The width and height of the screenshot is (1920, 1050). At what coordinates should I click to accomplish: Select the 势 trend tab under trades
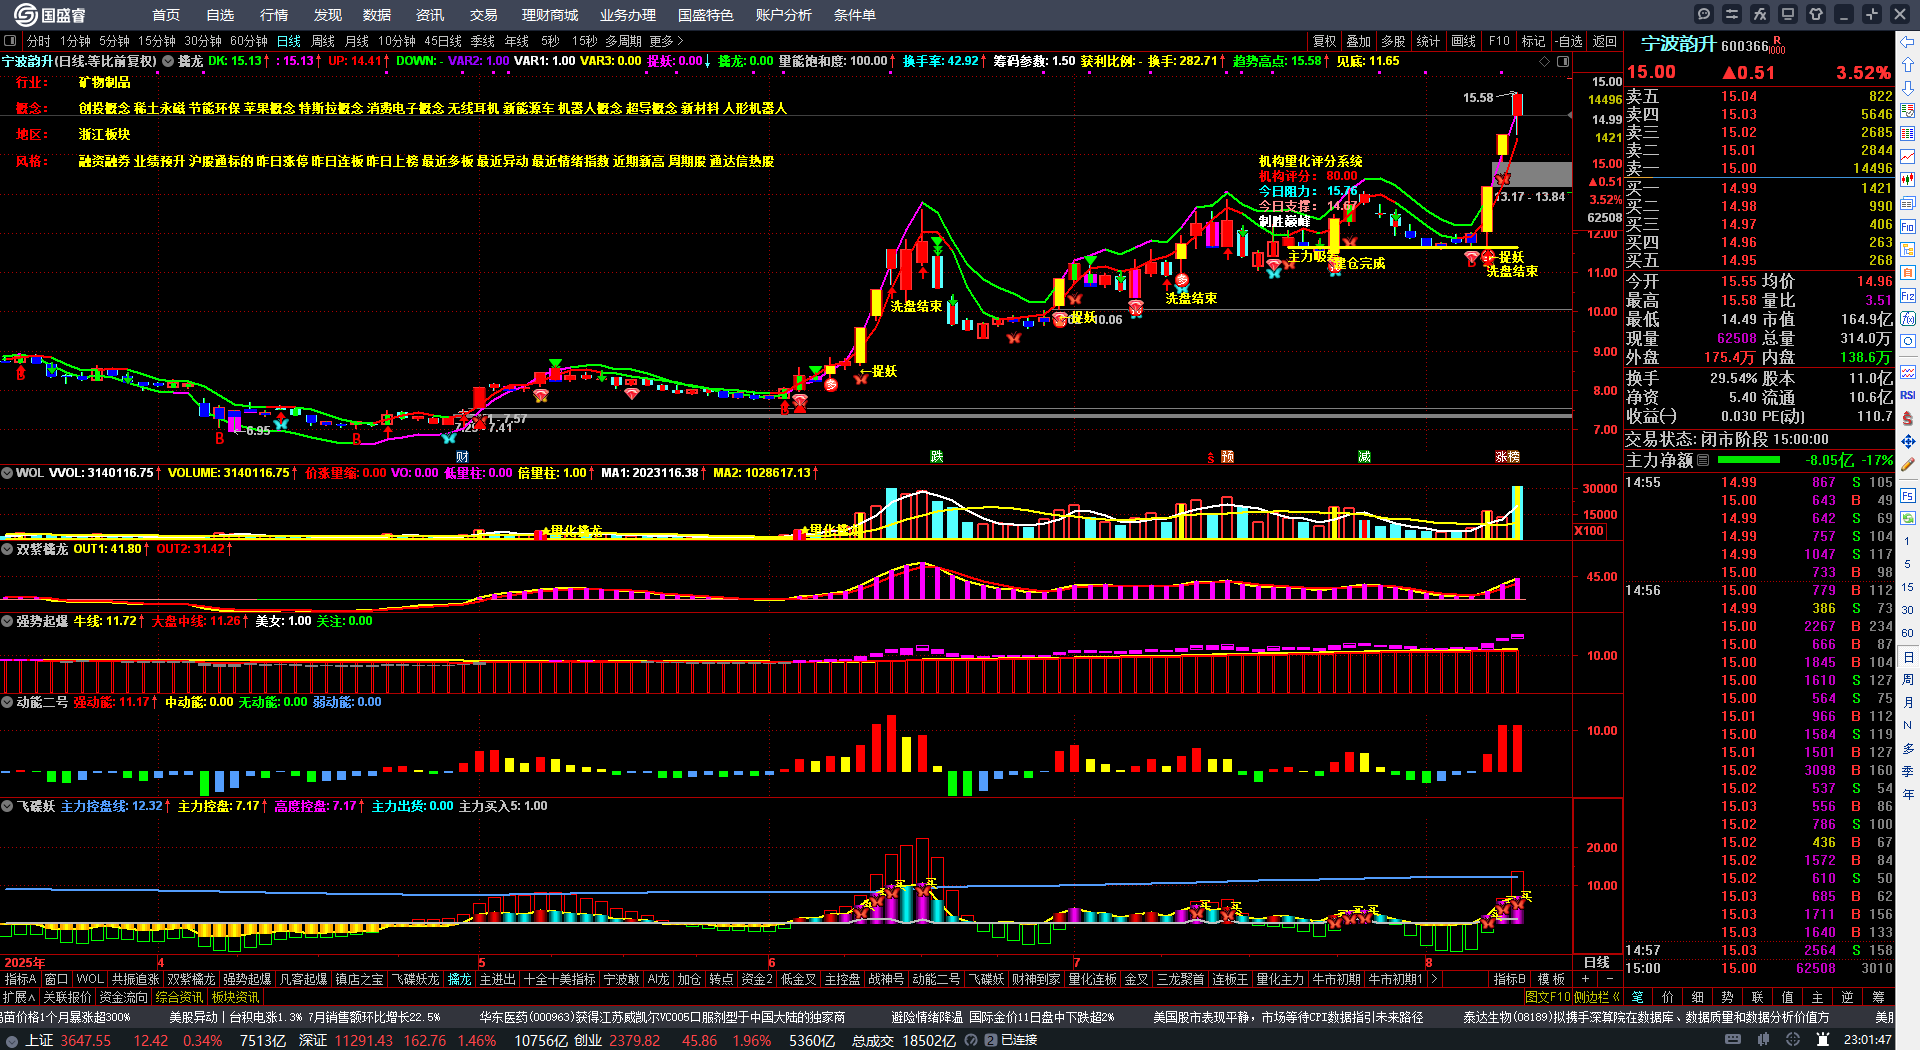[1728, 997]
